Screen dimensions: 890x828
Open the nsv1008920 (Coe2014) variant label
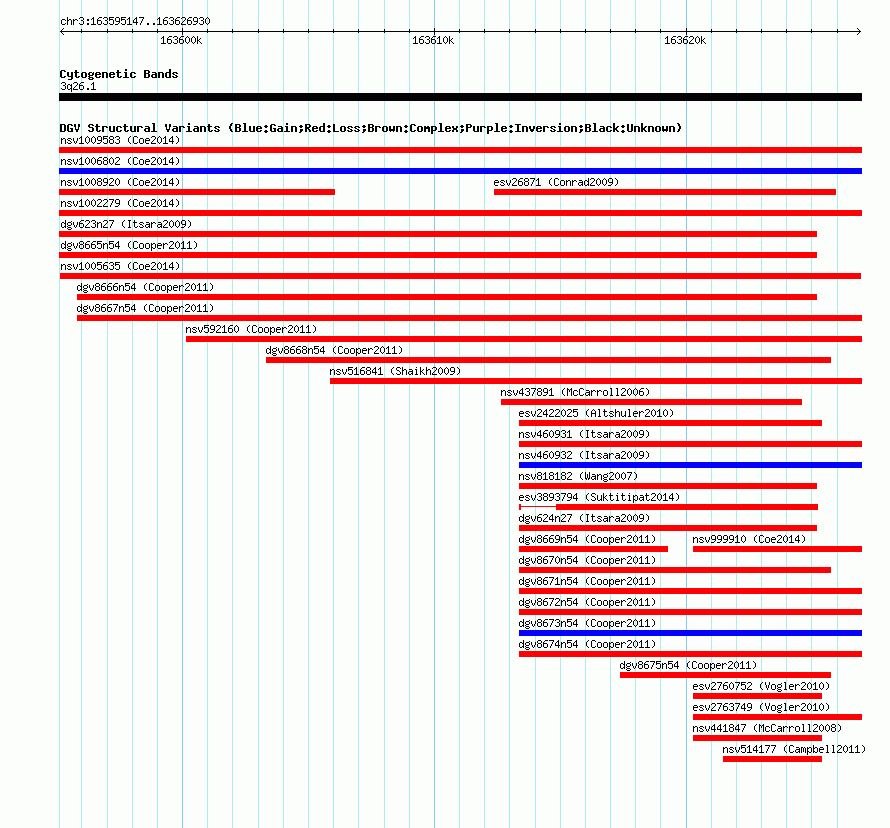(x=120, y=182)
